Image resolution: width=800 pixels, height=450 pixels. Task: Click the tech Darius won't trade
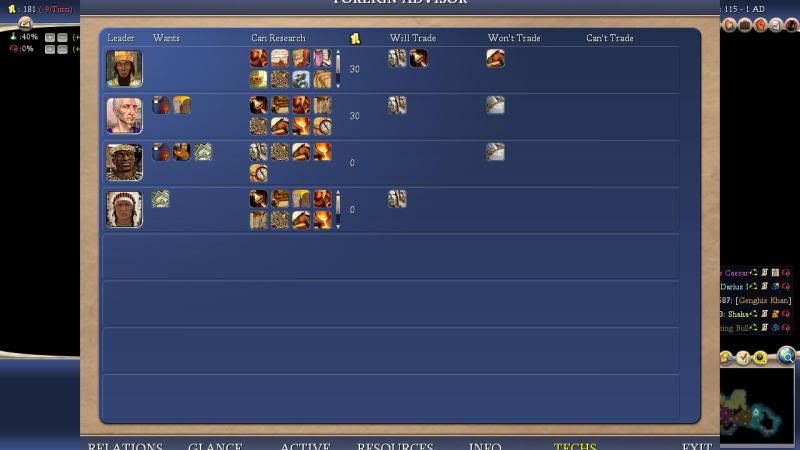point(495,58)
